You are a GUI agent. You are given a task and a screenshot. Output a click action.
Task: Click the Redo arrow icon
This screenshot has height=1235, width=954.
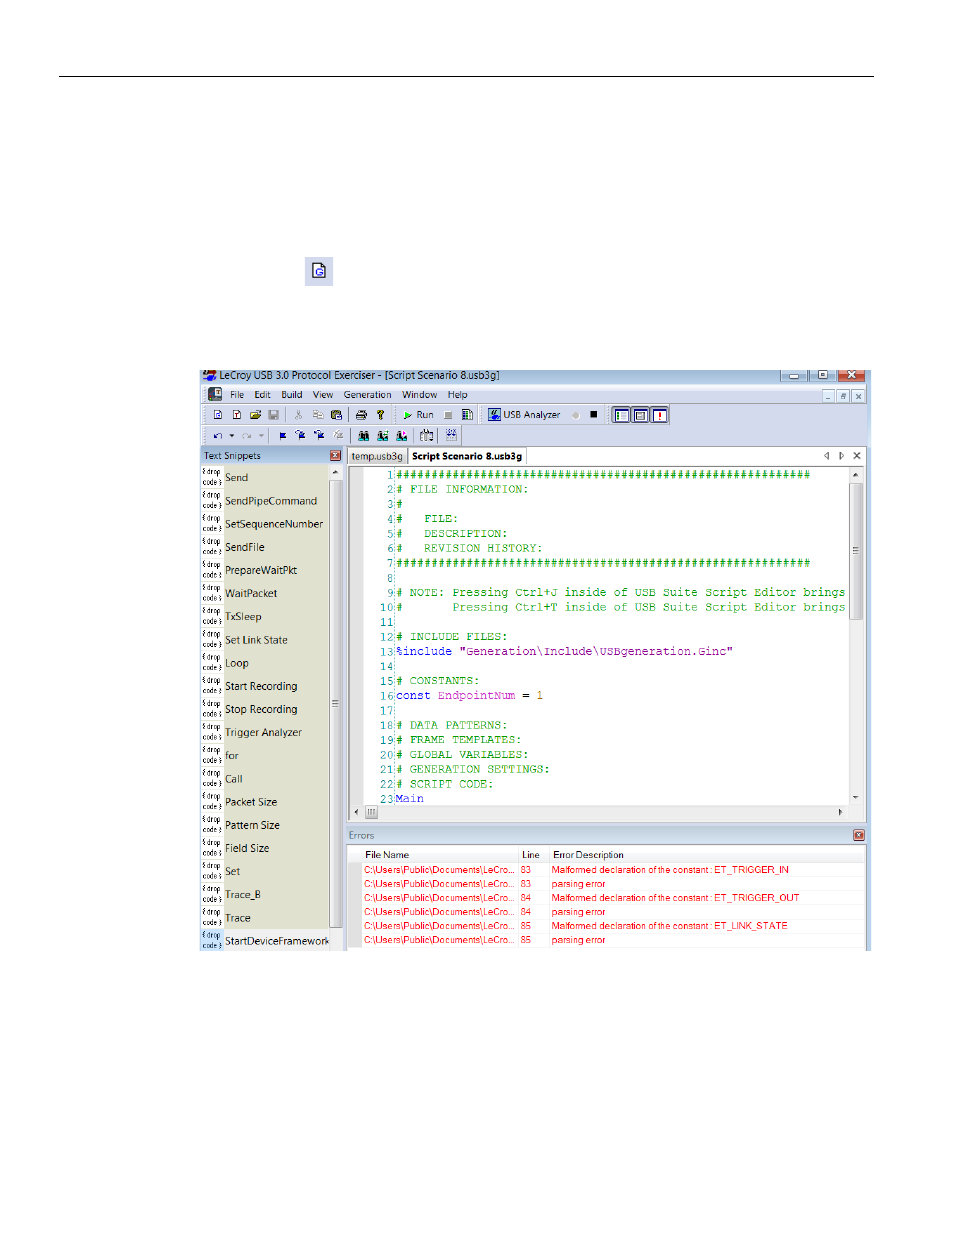(246, 436)
